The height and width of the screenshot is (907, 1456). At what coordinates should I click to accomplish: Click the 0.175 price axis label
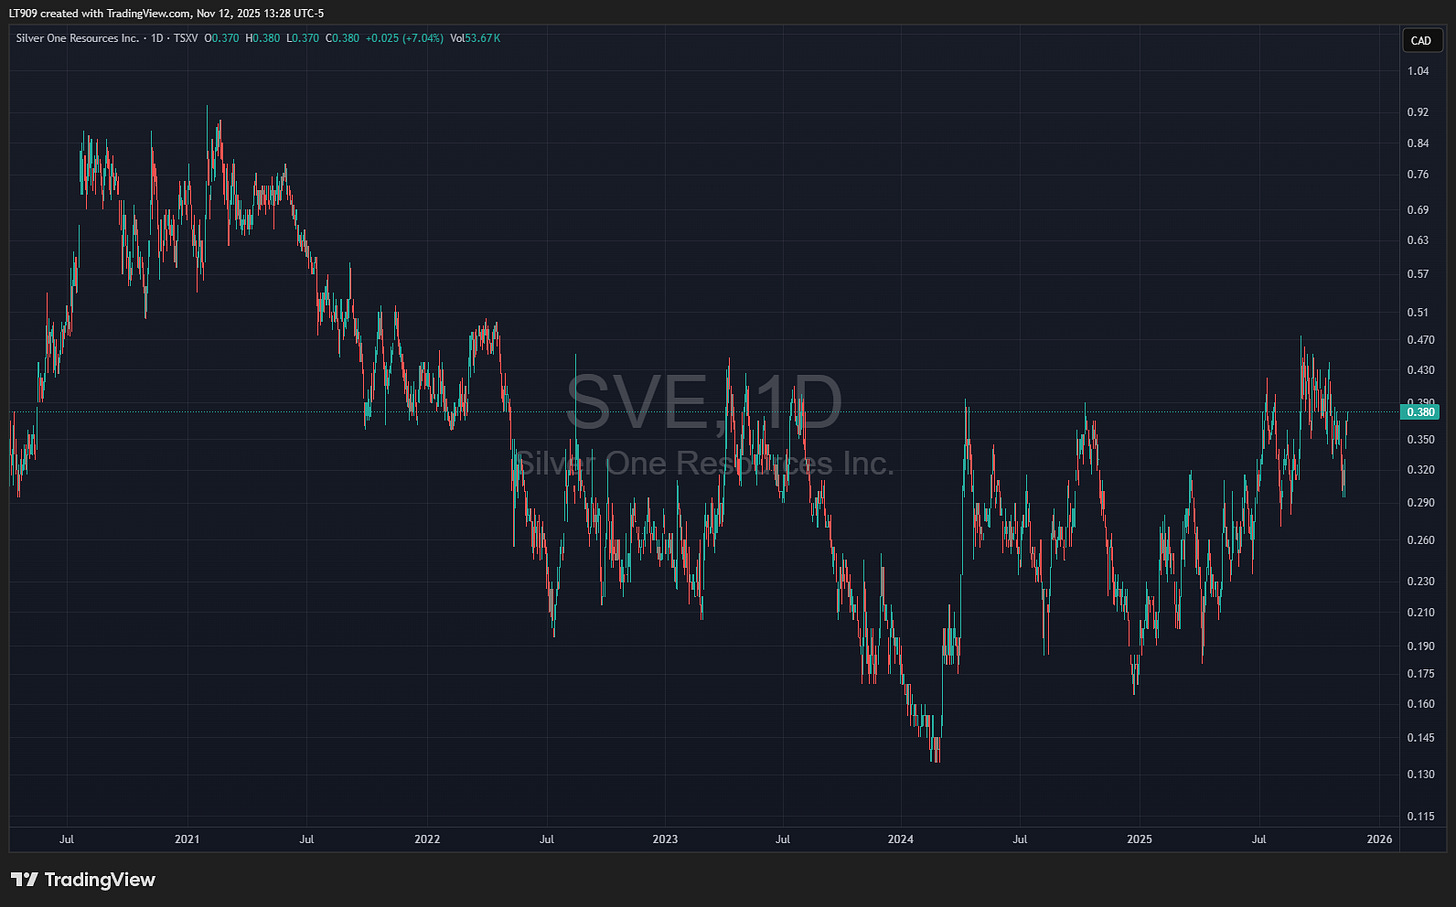[x=1421, y=674]
